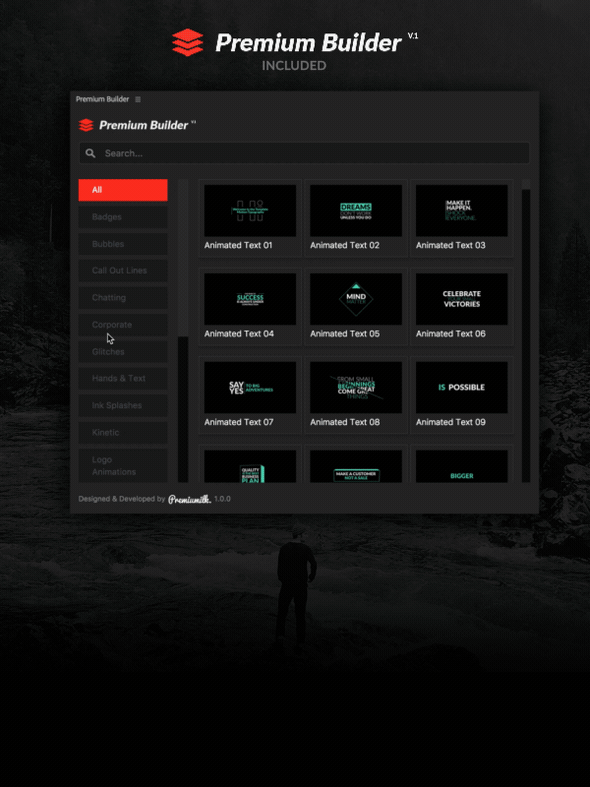The height and width of the screenshot is (787, 590).
Task: Click the search magnifier icon
Action: pos(90,153)
